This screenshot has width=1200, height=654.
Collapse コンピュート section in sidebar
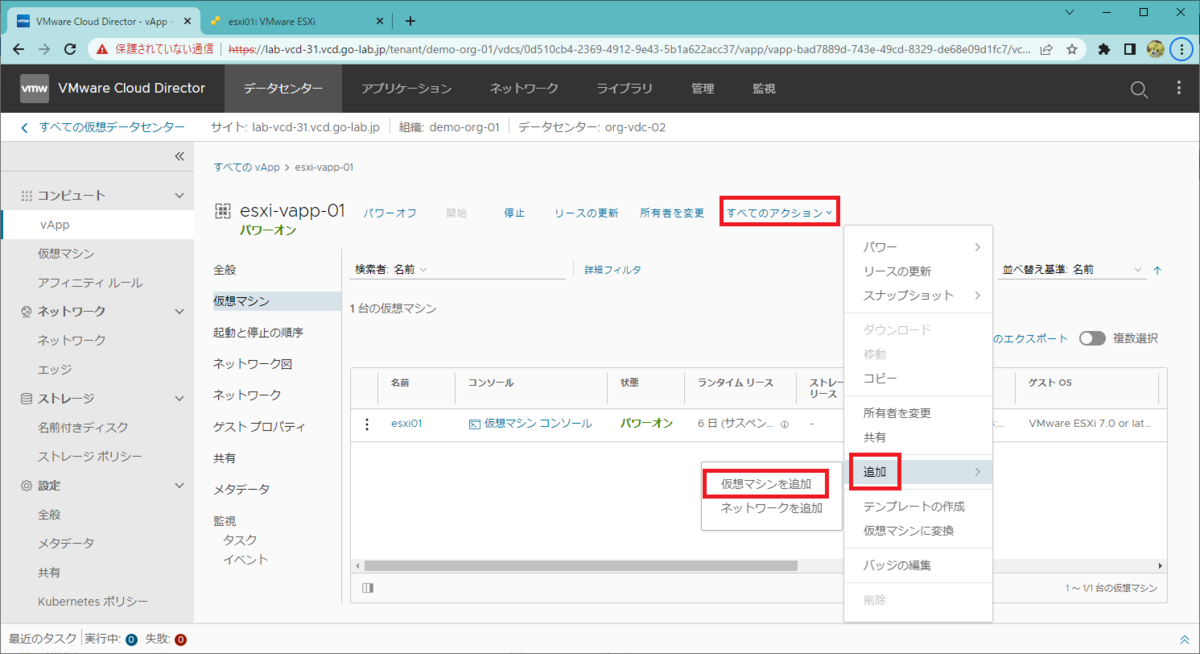(x=179, y=195)
